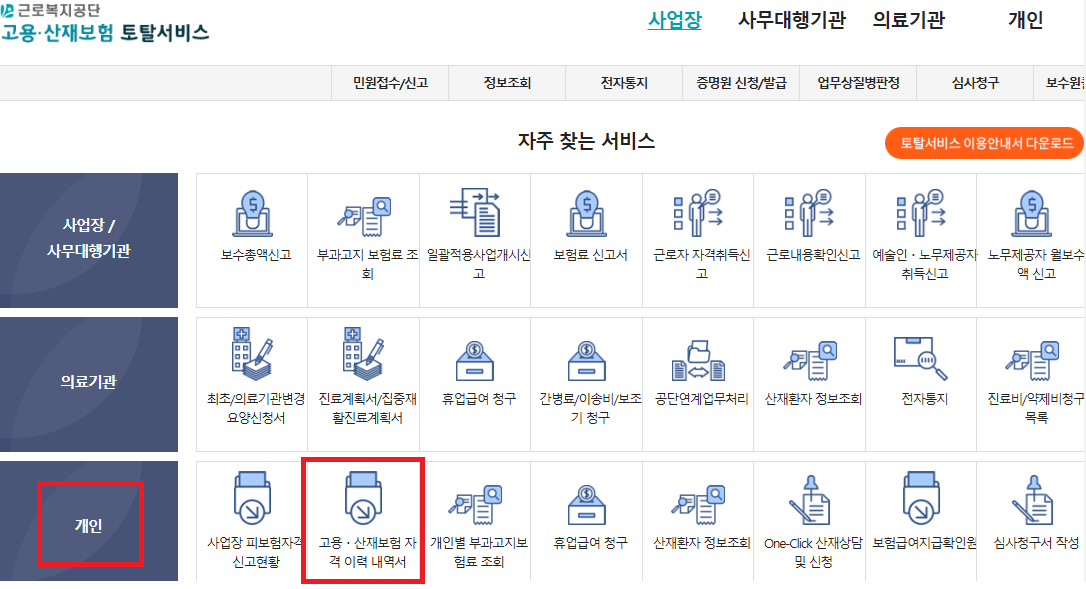Open the 업무상질병판정 menu

coord(858,83)
